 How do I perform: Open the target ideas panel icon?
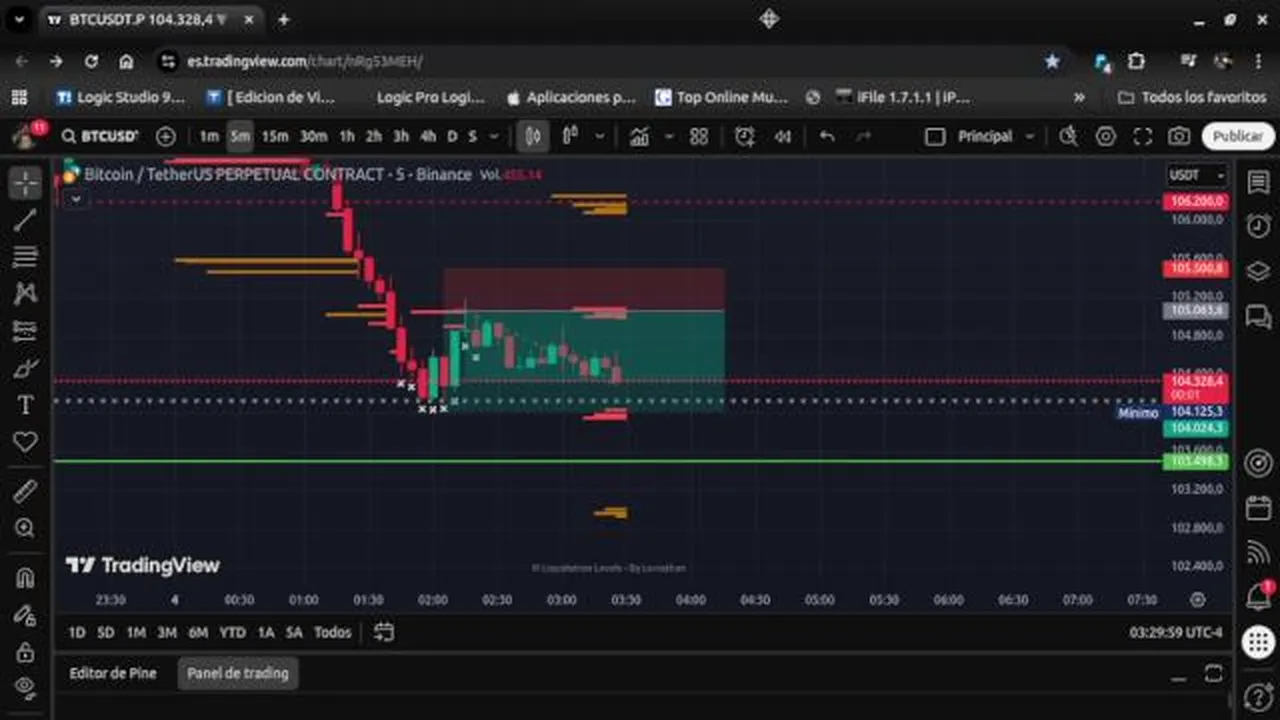coord(1258,463)
